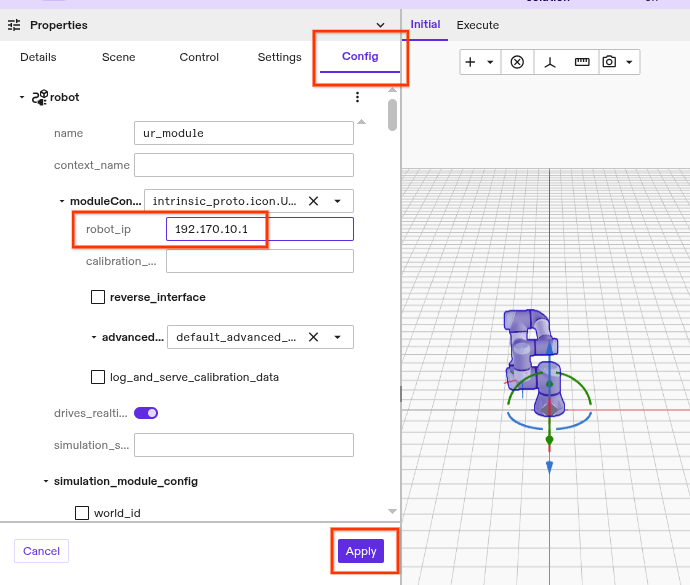The height and width of the screenshot is (585, 690).
Task: Click the context_name input field
Action: coord(244,165)
